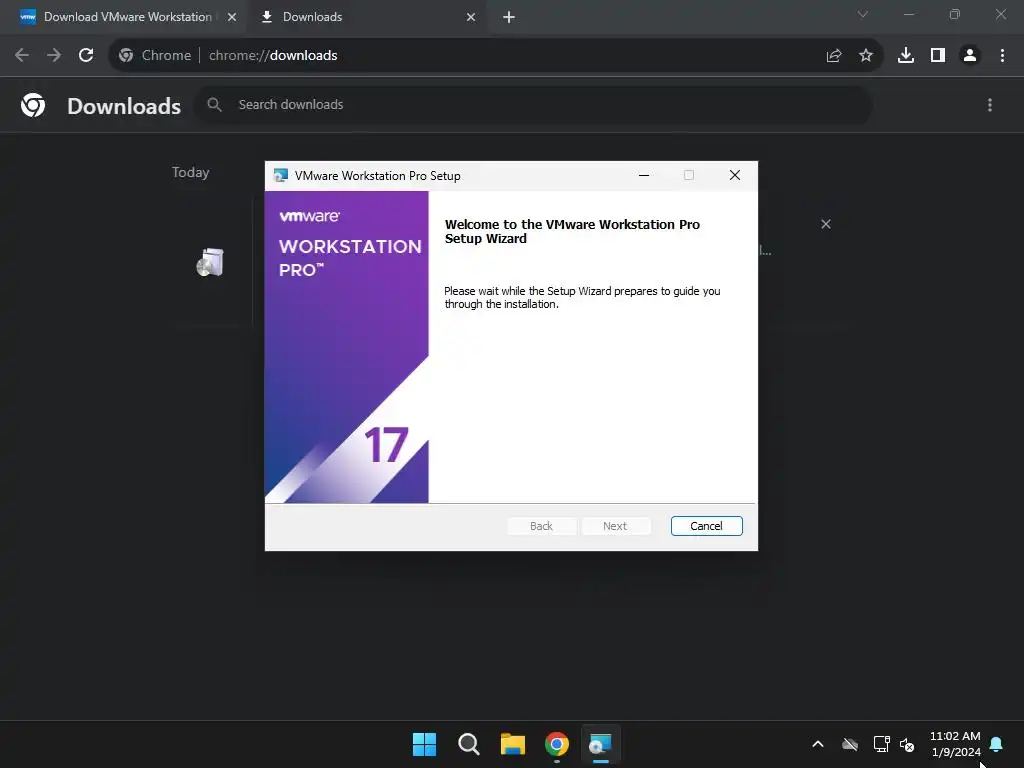
Task: Open Windows Start menu
Action: pyautogui.click(x=424, y=744)
